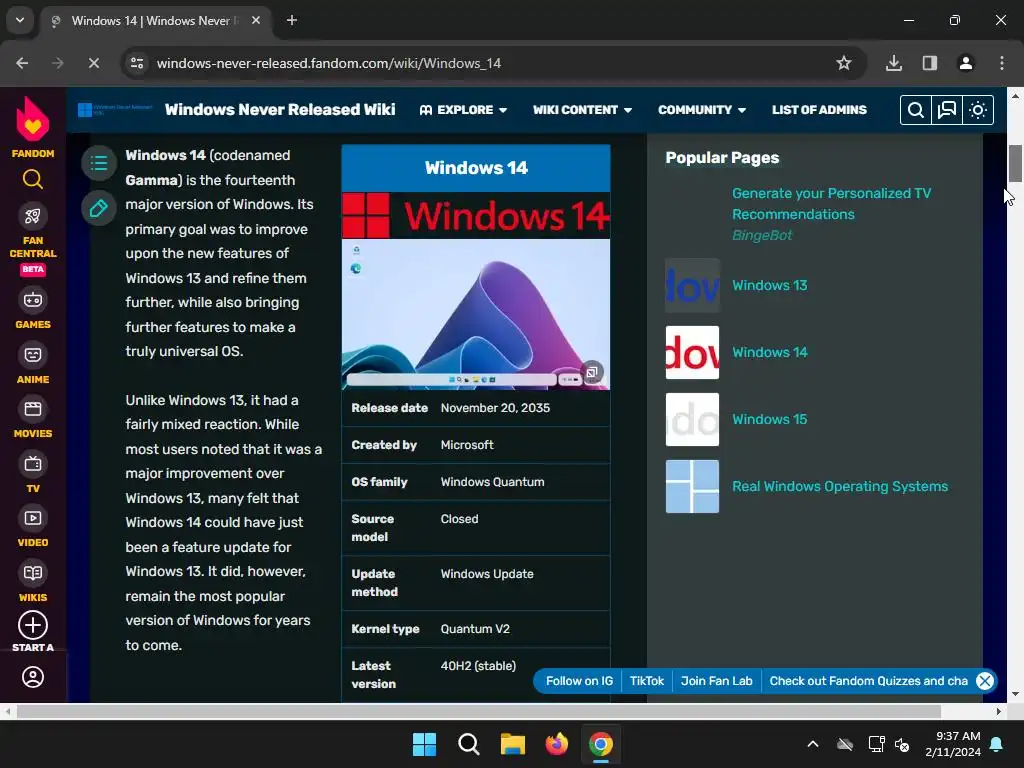Open Chrome three-dot menu
The height and width of the screenshot is (768, 1024).
click(1002, 63)
